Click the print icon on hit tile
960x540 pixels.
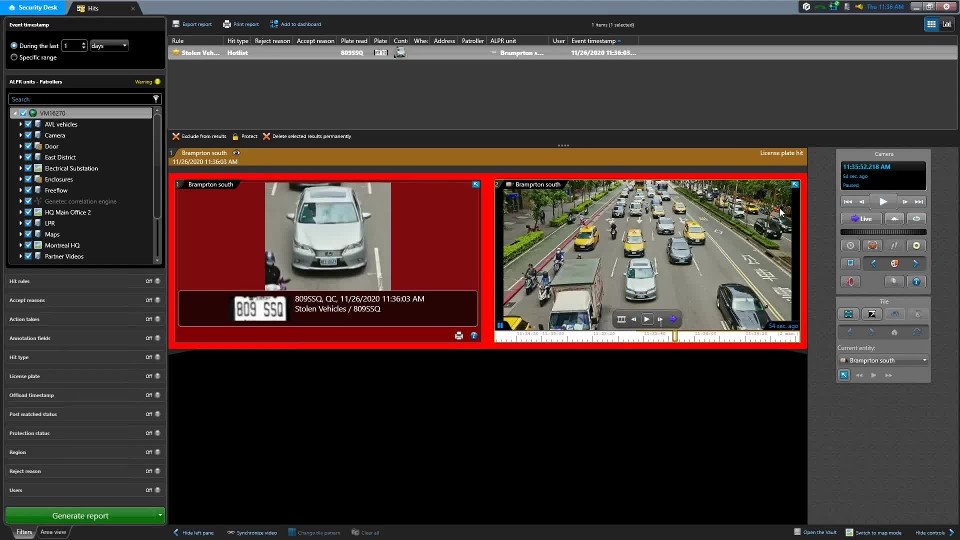pos(459,336)
